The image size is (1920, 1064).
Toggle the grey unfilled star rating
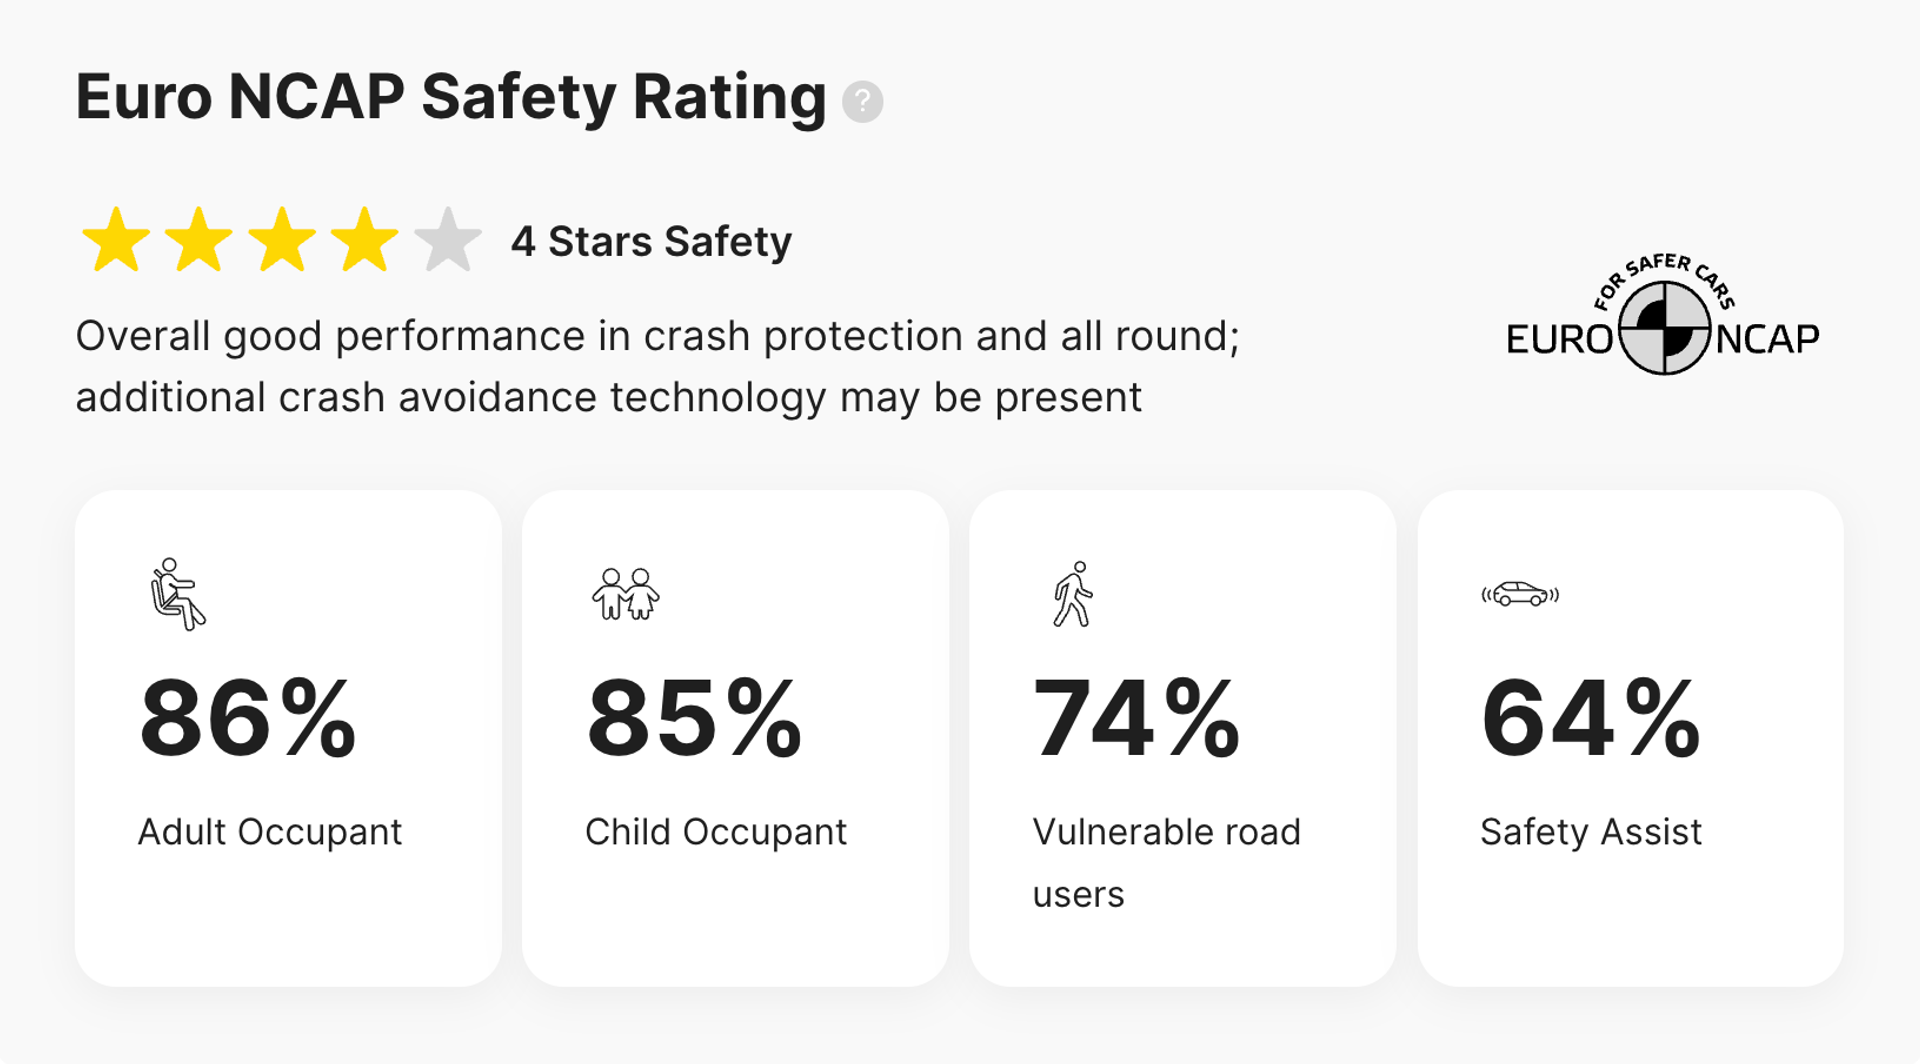447,240
